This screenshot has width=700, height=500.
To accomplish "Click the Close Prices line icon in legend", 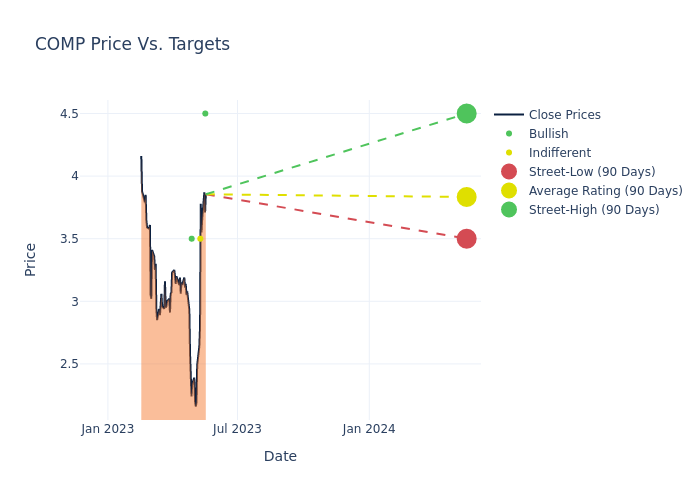I will 509,115.
